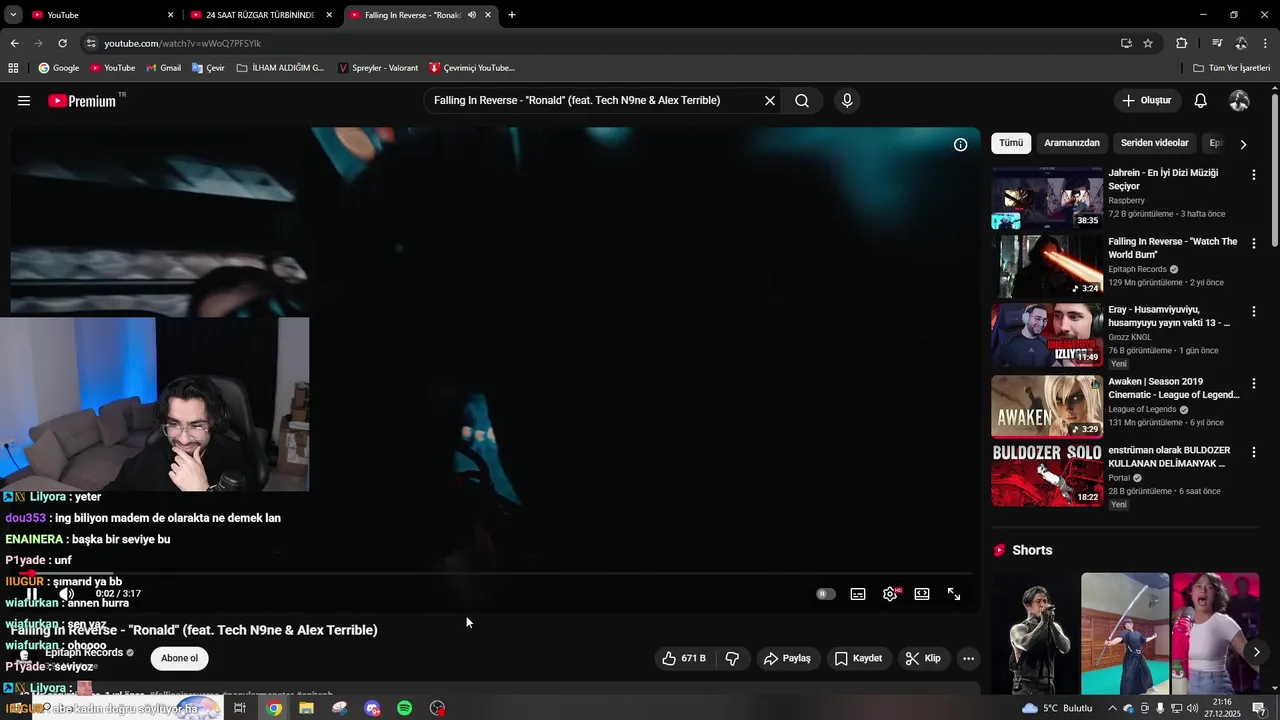Open Chrome extensions puzzle icon
The height and width of the screenshot is (720, 1280).
click(1181, 43)
